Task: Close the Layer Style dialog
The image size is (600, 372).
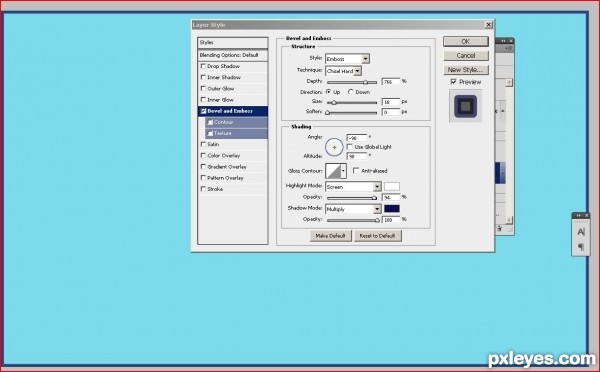Action: [489, 25]
